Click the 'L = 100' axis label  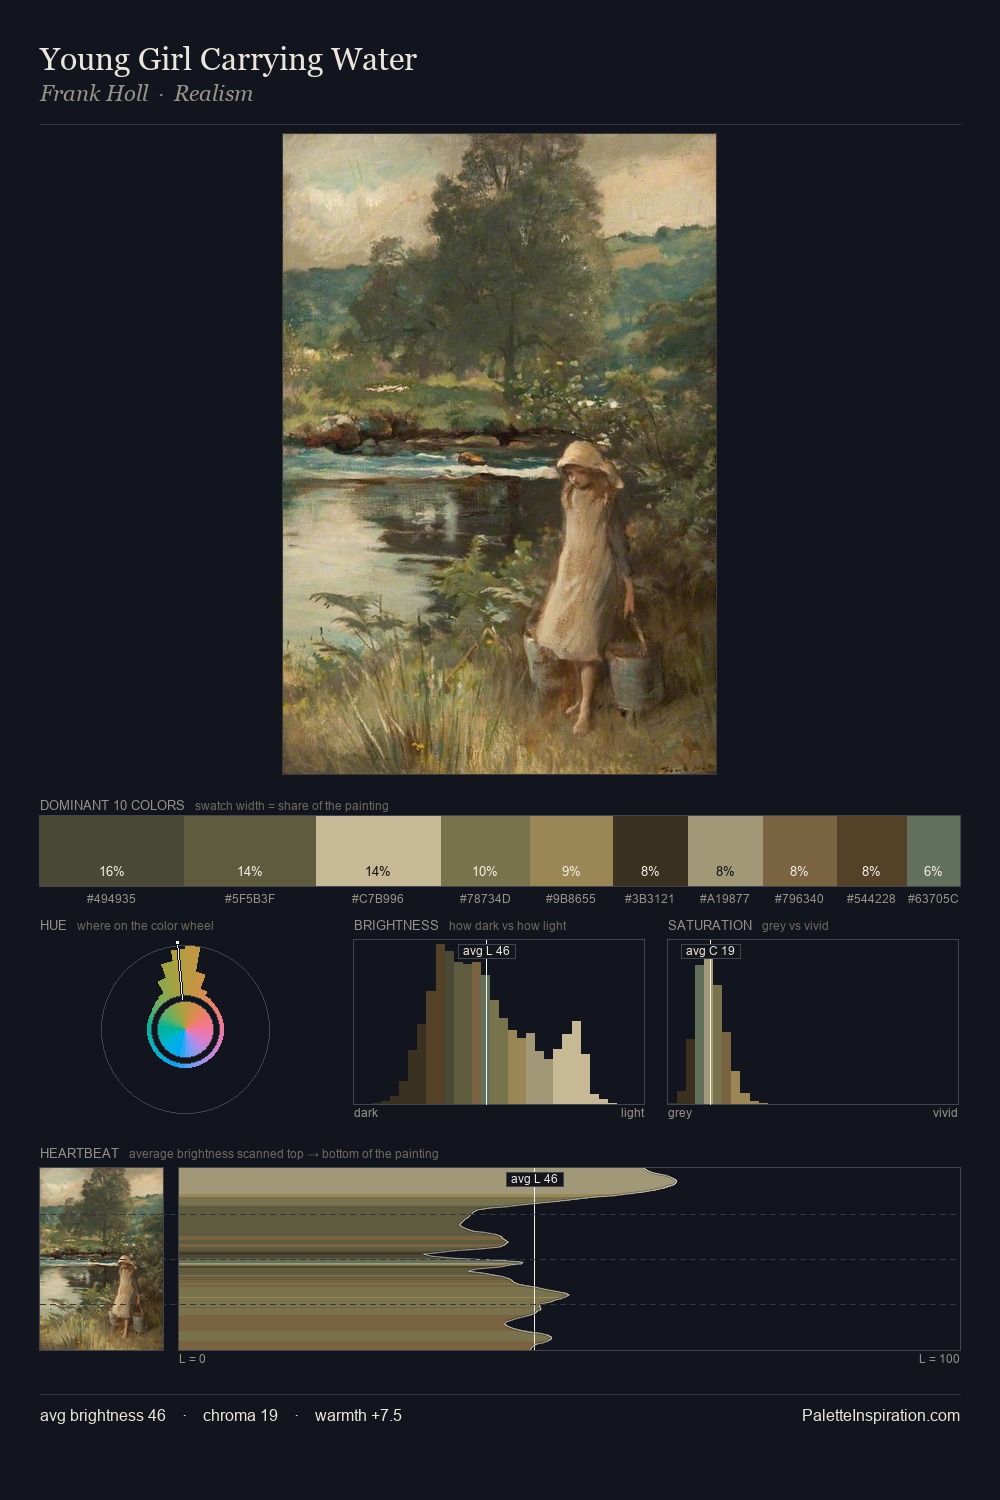coord(939,1359)
